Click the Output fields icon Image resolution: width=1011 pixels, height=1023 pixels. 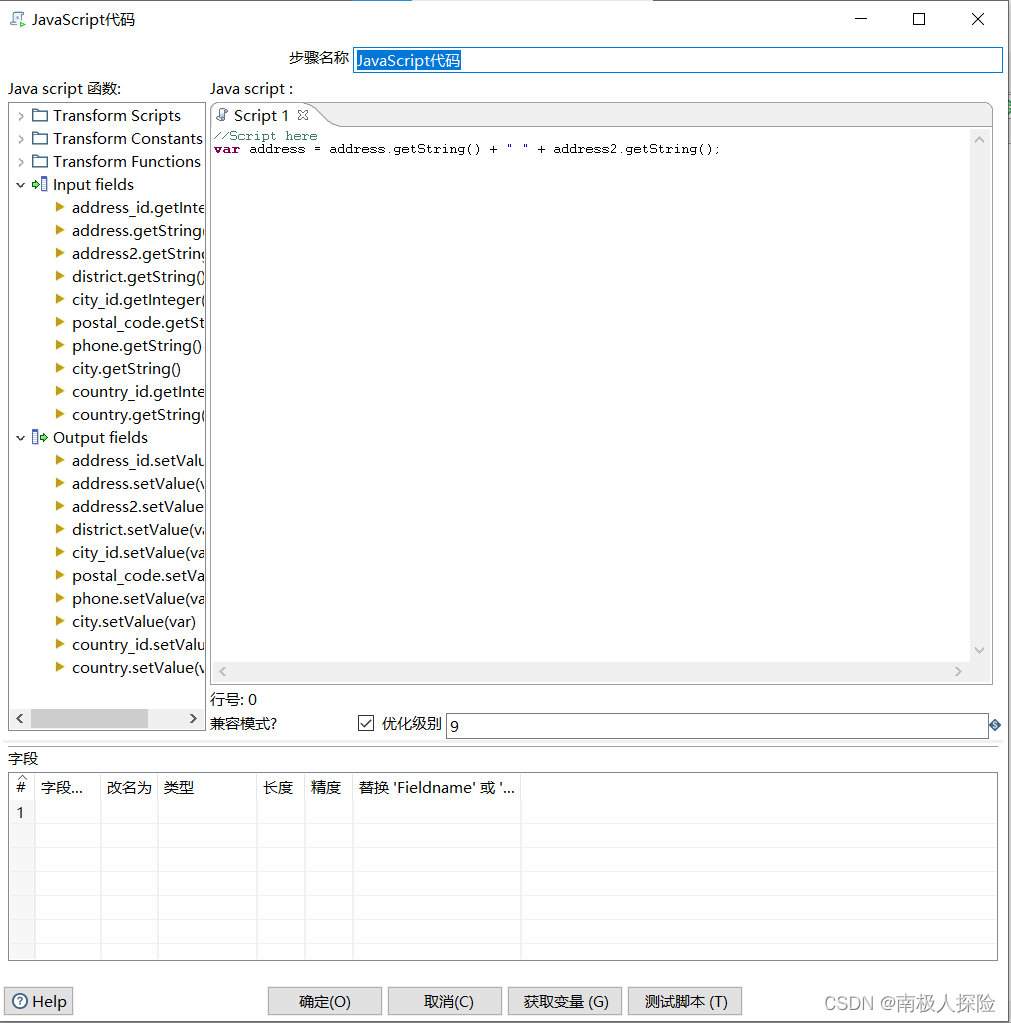(40, 437)
